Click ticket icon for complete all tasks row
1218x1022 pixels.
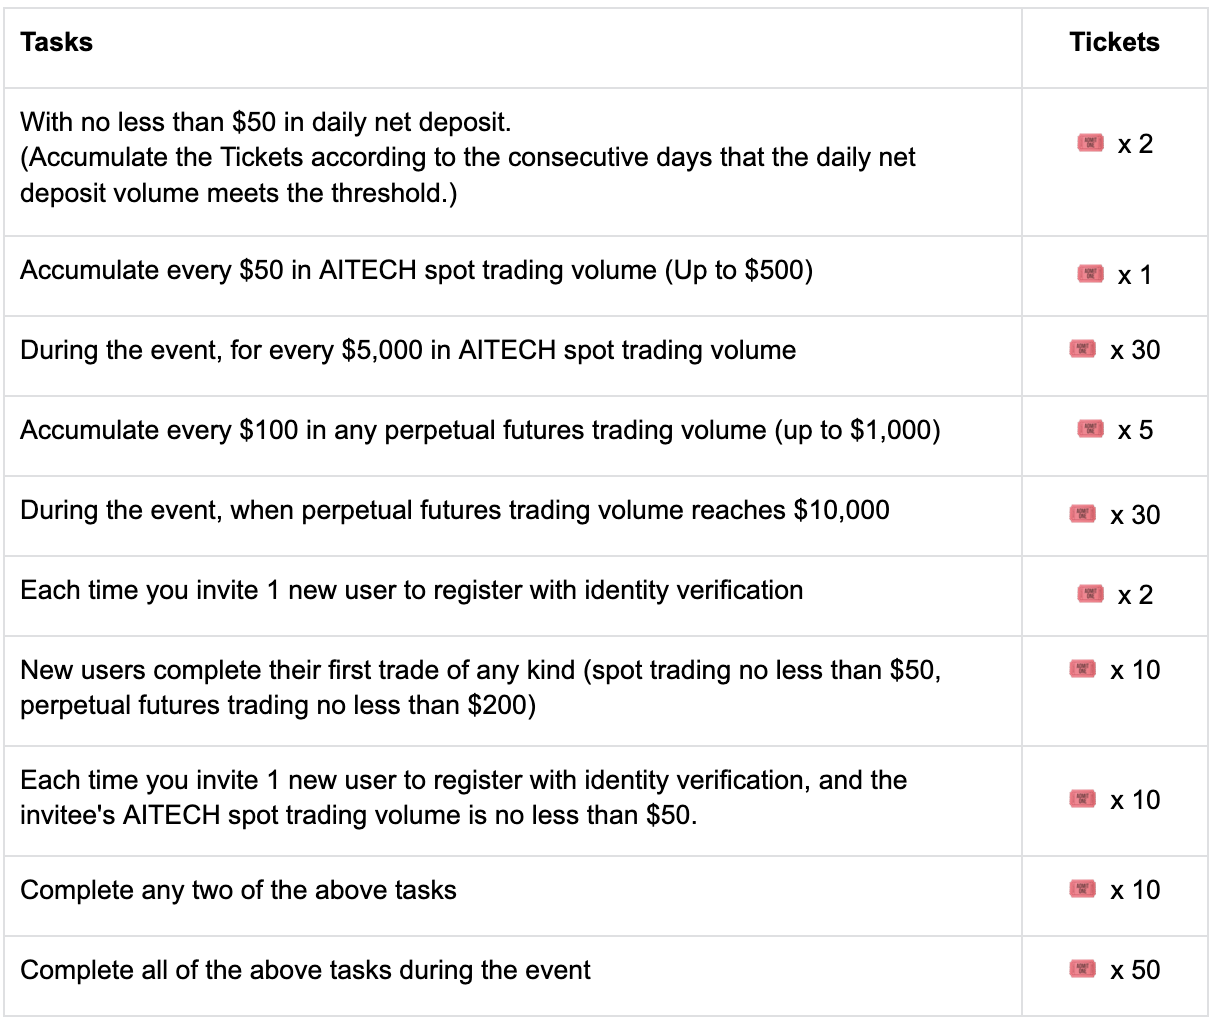[1082, 969]
